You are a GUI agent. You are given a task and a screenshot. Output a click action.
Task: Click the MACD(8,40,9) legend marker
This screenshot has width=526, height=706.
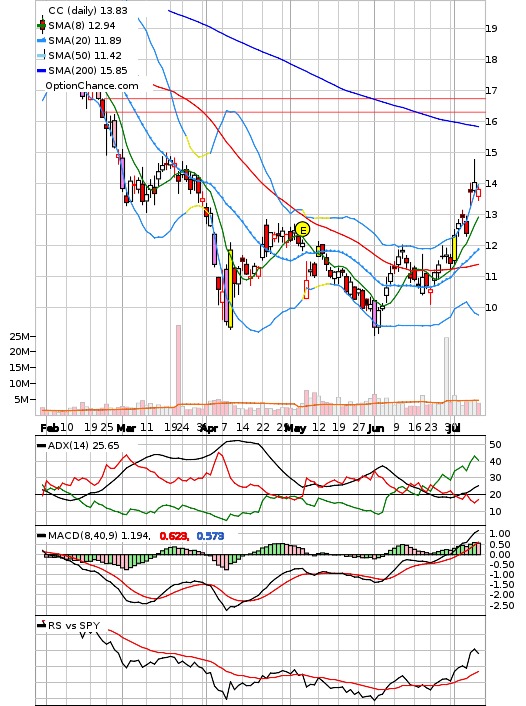[x=41, y=535]
